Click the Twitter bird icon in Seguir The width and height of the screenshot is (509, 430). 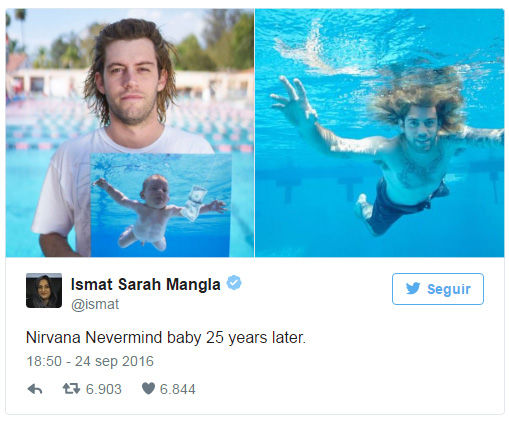click(x=413, y=288)
